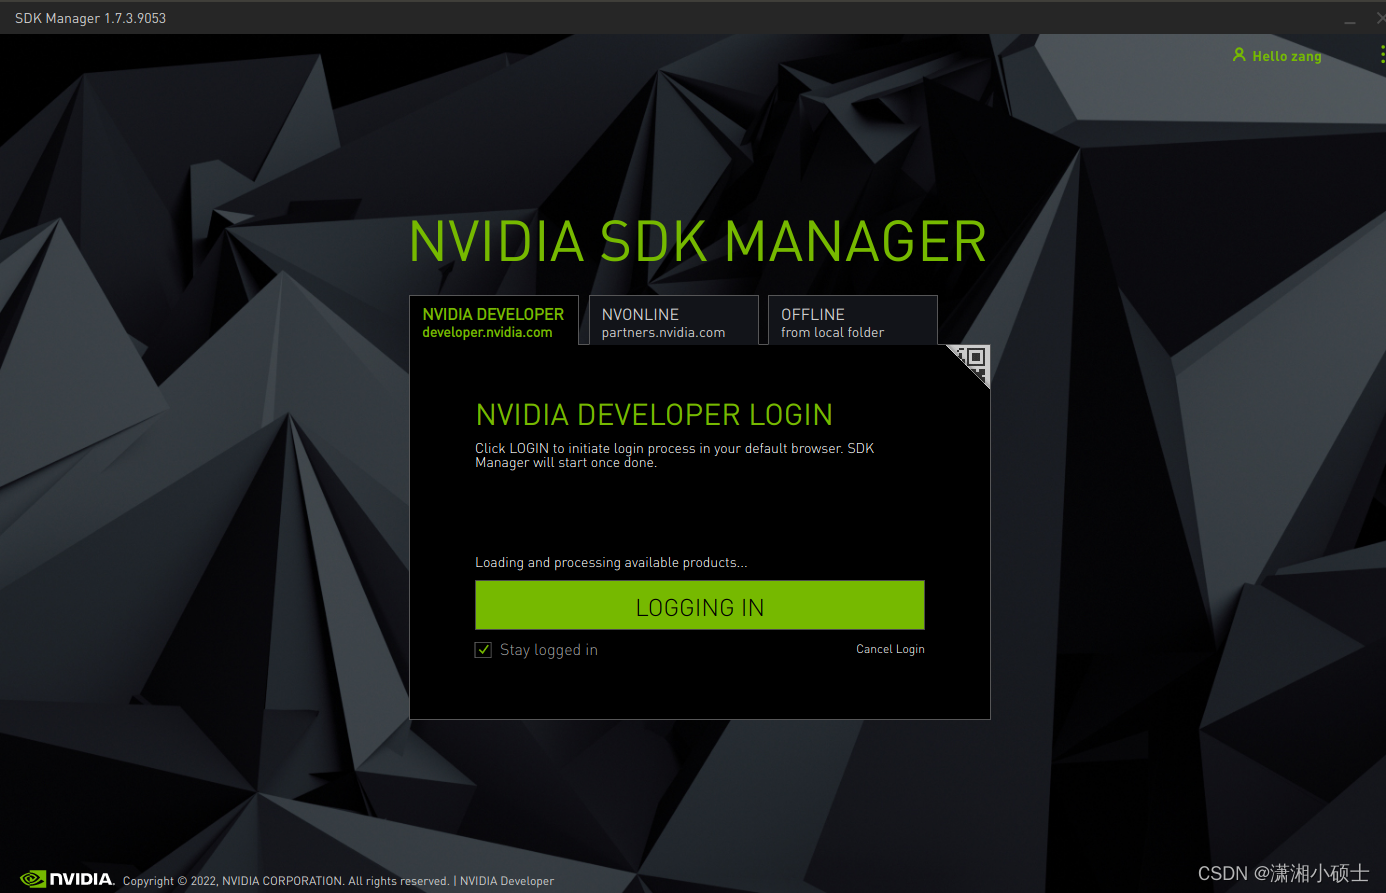Click the NVIDIA logo in the footer
The height and width of the screenshot is (893, 1386).
click(x=67, y=879)
